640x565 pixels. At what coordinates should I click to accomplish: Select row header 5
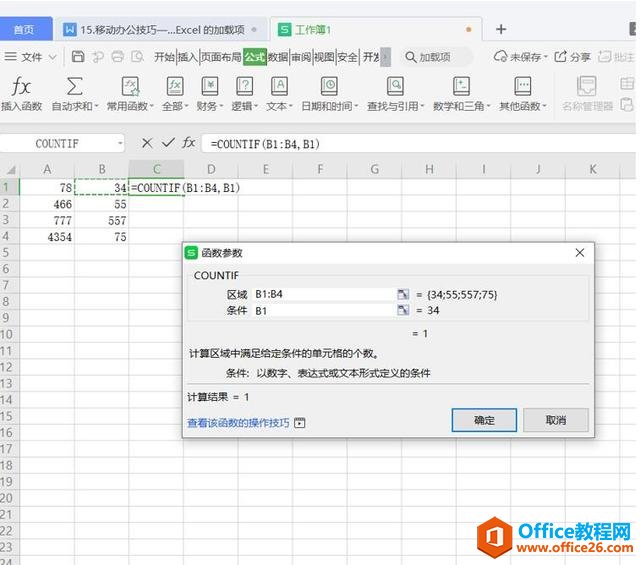pyautogui.click(x=9, y=253)
